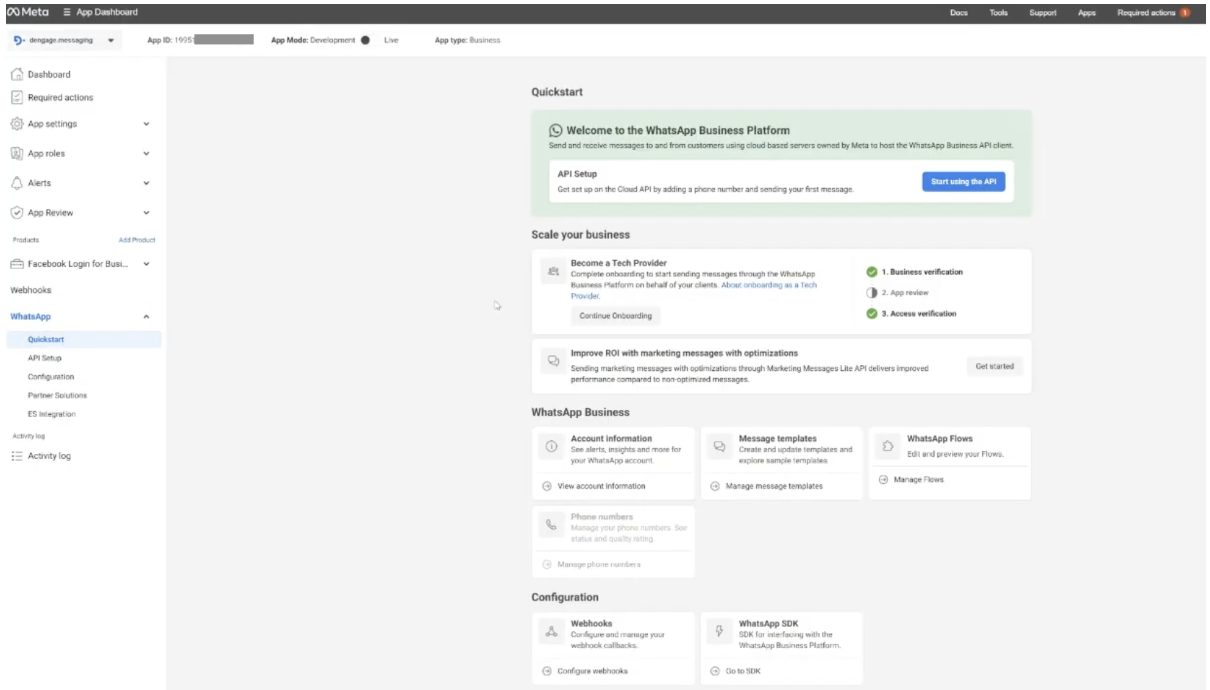Image resolution: width=1210 pixels, height=690 pixels.
Task: Click Add Product link in sidebar
Action: (137, 240)
